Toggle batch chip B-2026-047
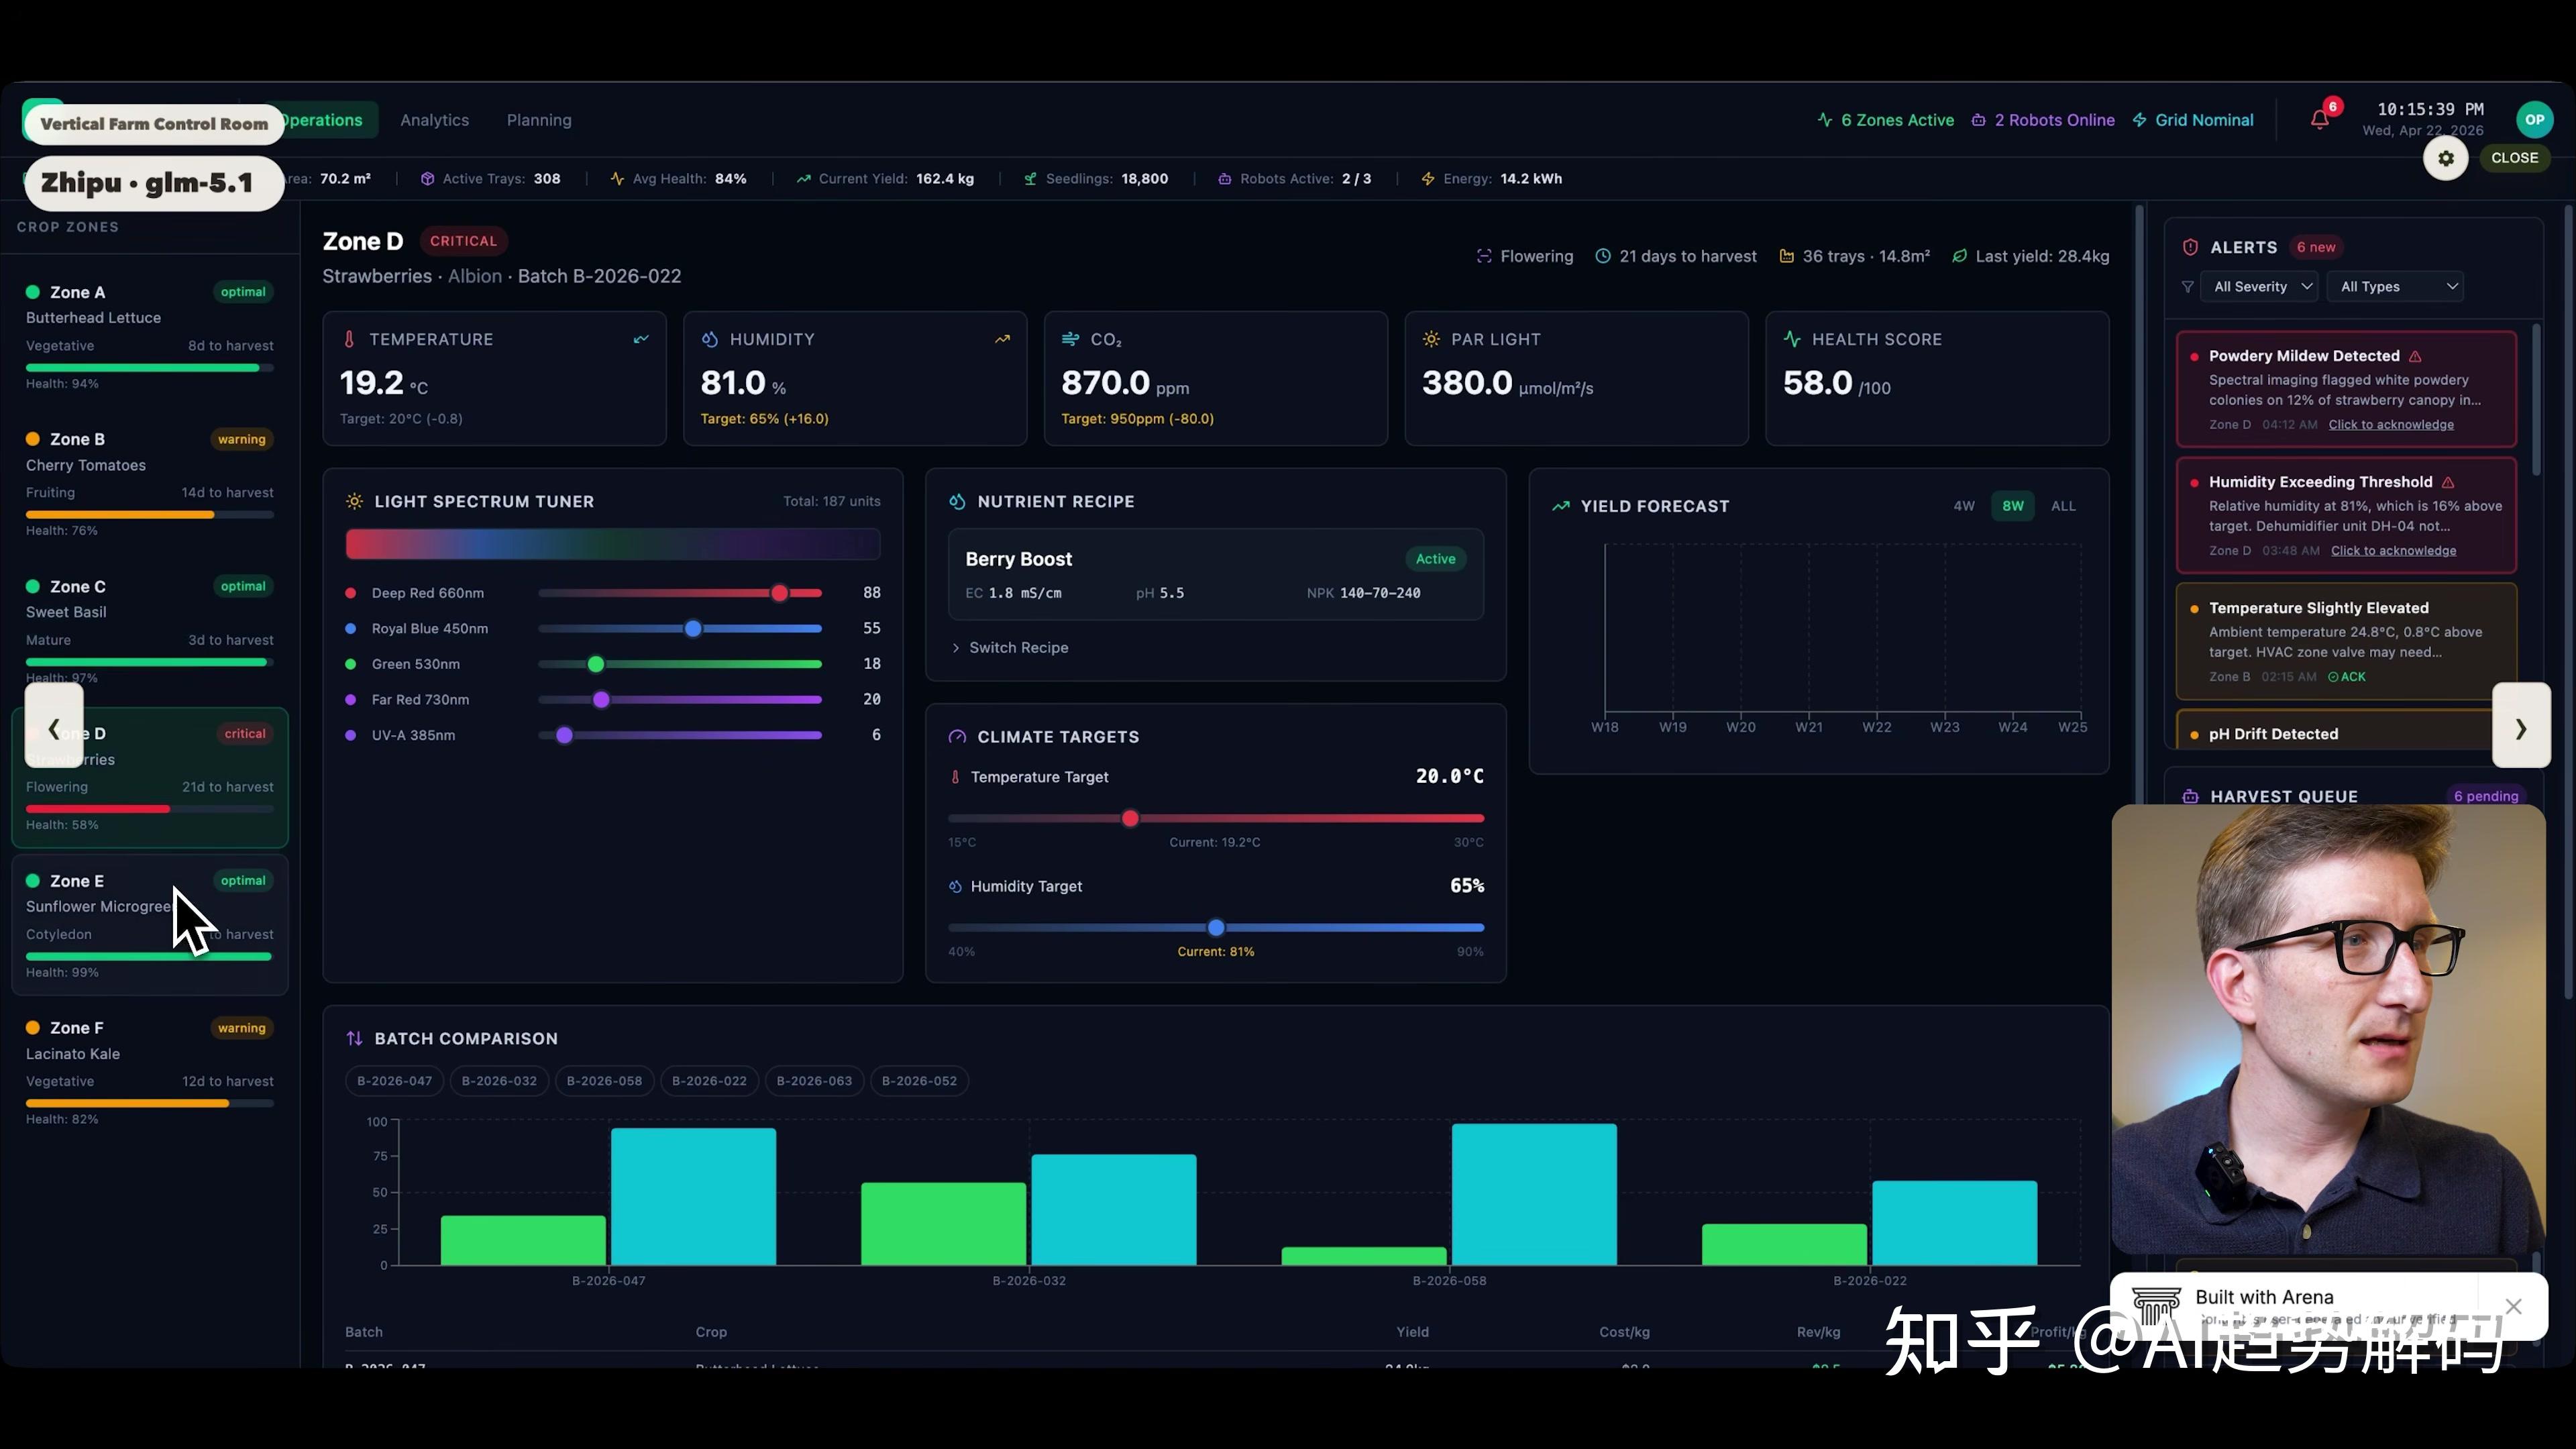The height and width of the screenshot is (1449, 2576). coord(395,1081)
